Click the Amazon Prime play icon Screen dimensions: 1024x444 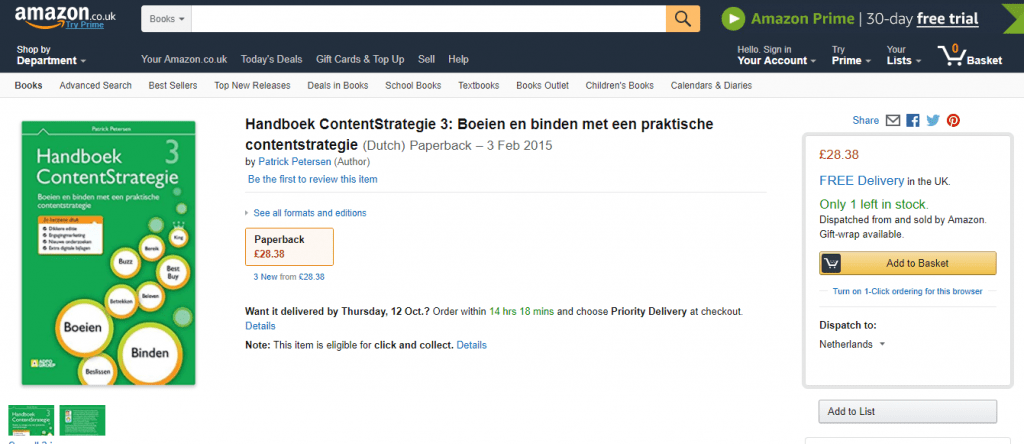tap(735, 19)
